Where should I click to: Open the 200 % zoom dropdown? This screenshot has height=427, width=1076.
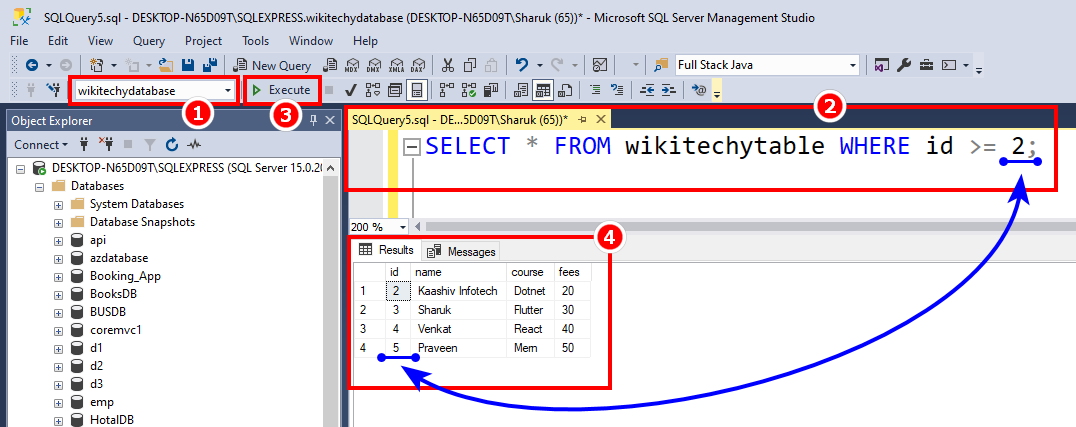click(x=404, y=227)
